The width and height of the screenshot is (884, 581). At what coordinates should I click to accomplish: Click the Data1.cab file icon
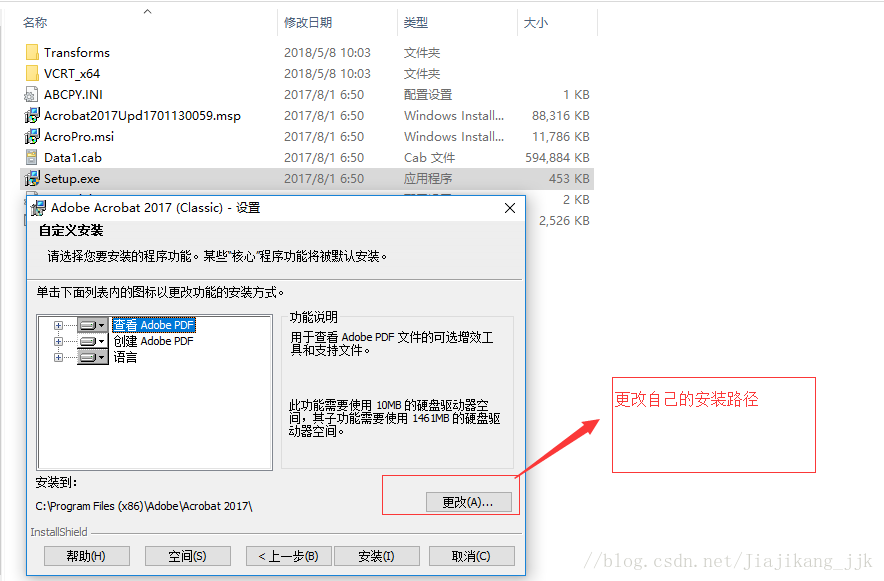pos(32,157)
